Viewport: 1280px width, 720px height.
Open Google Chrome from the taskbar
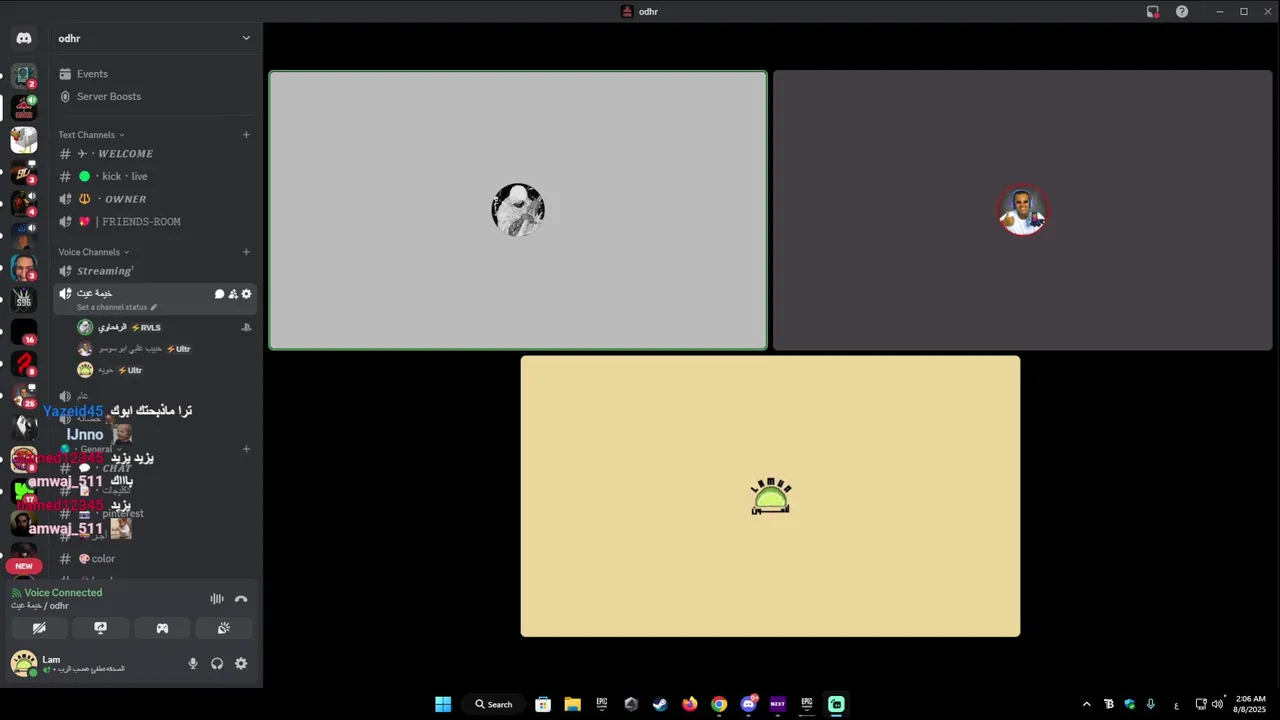[x=719, y=704]
